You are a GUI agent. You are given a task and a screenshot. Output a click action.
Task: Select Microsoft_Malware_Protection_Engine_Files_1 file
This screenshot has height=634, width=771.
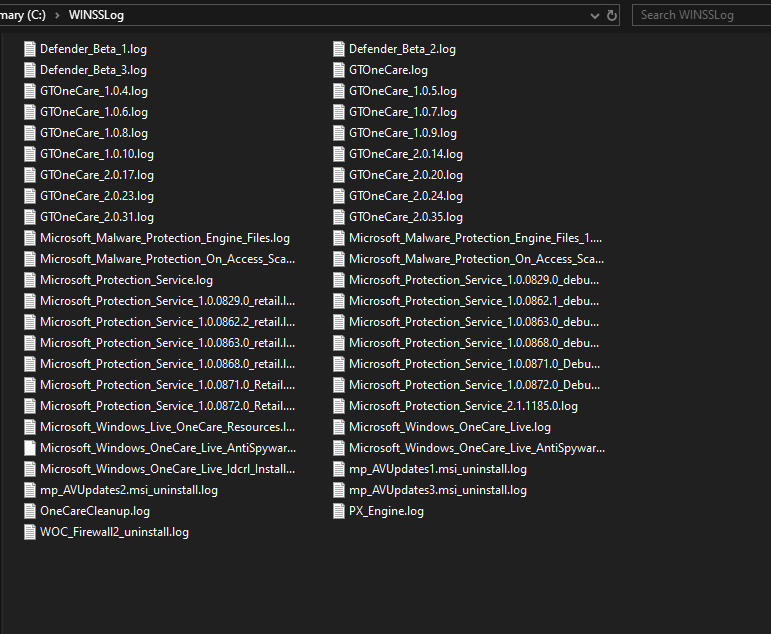tap(468, 238)
